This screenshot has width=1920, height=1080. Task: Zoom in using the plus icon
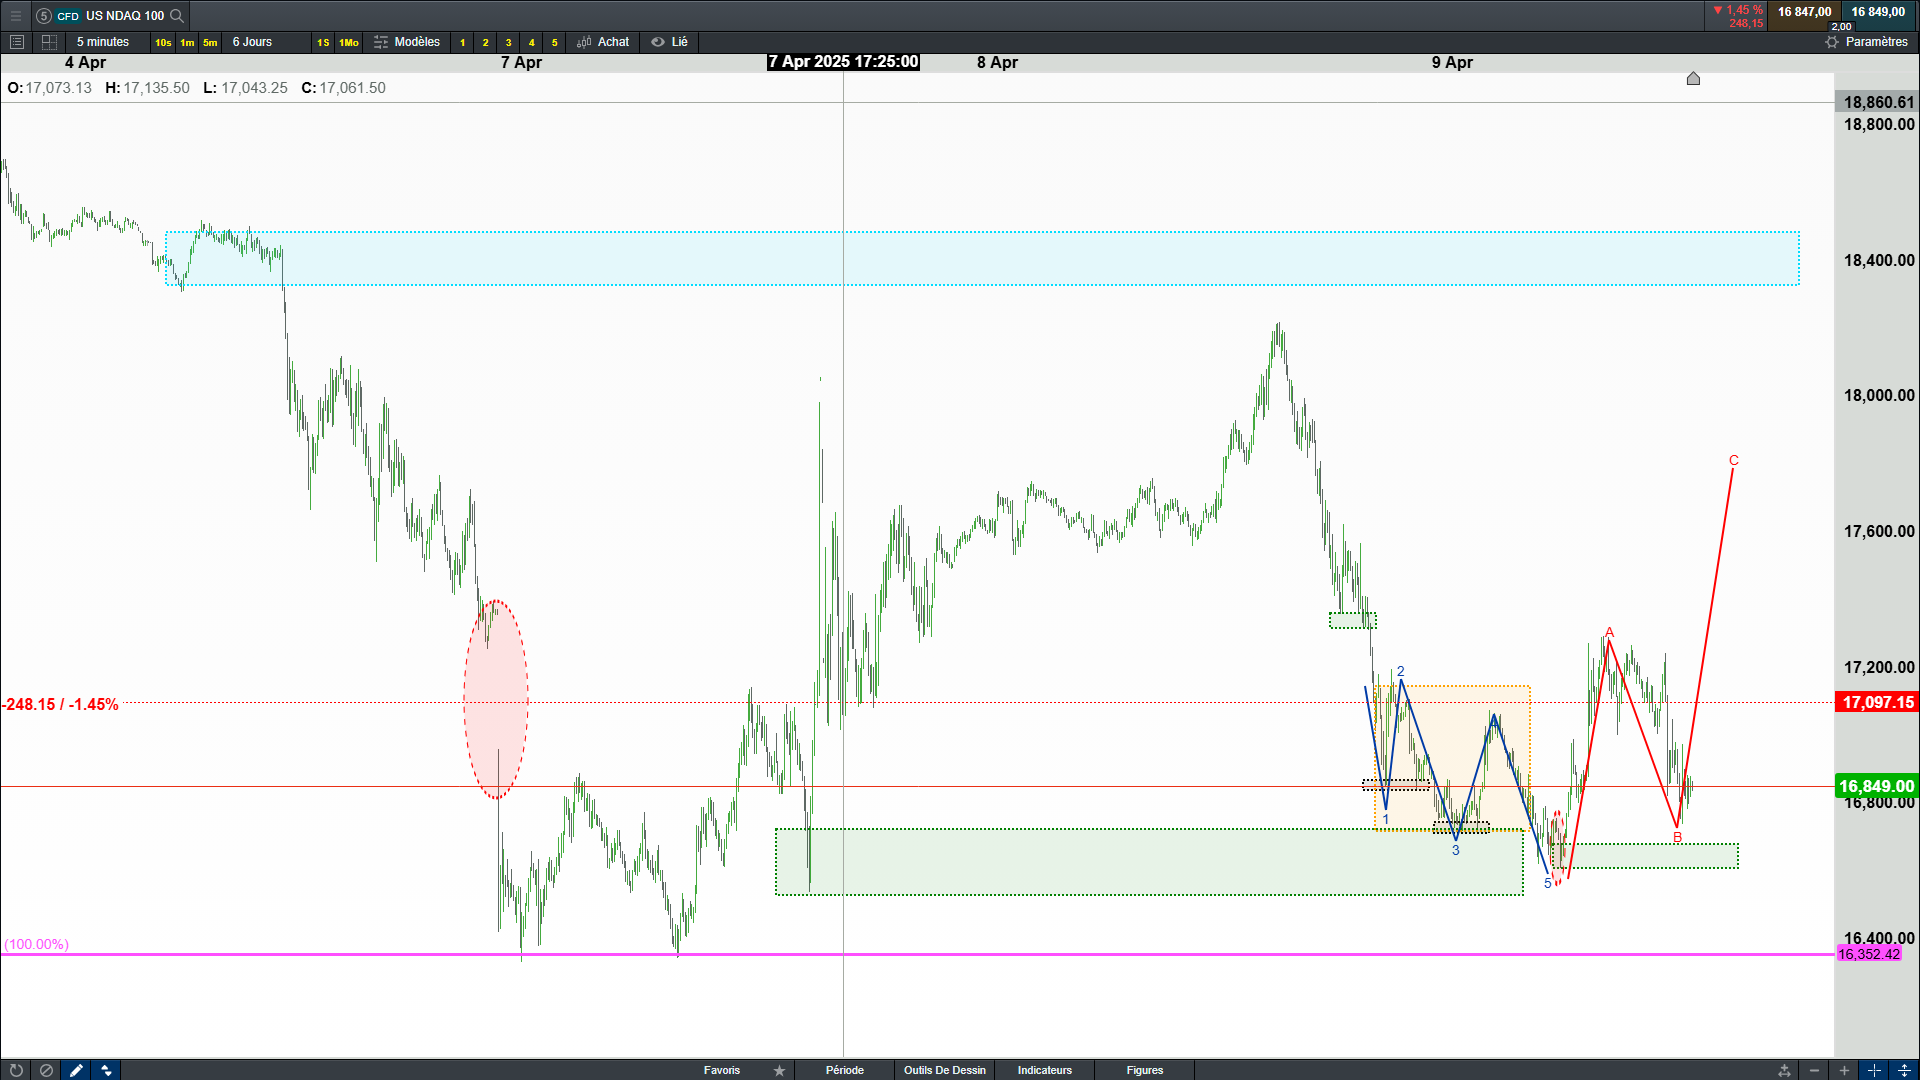coord(1844,1070)
